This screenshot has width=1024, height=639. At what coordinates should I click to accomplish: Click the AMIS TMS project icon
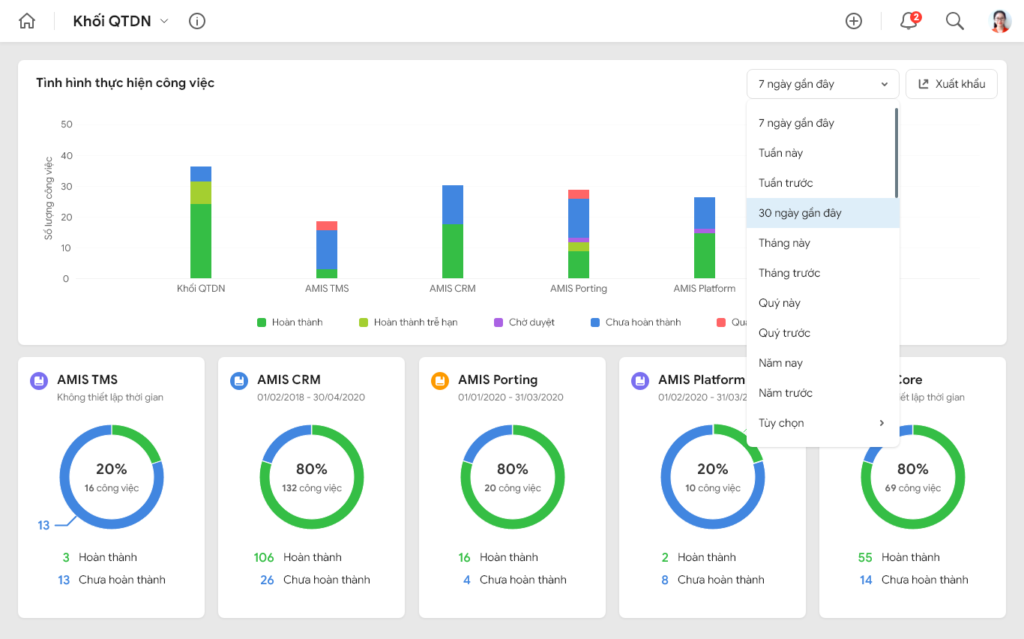point(39,380)
